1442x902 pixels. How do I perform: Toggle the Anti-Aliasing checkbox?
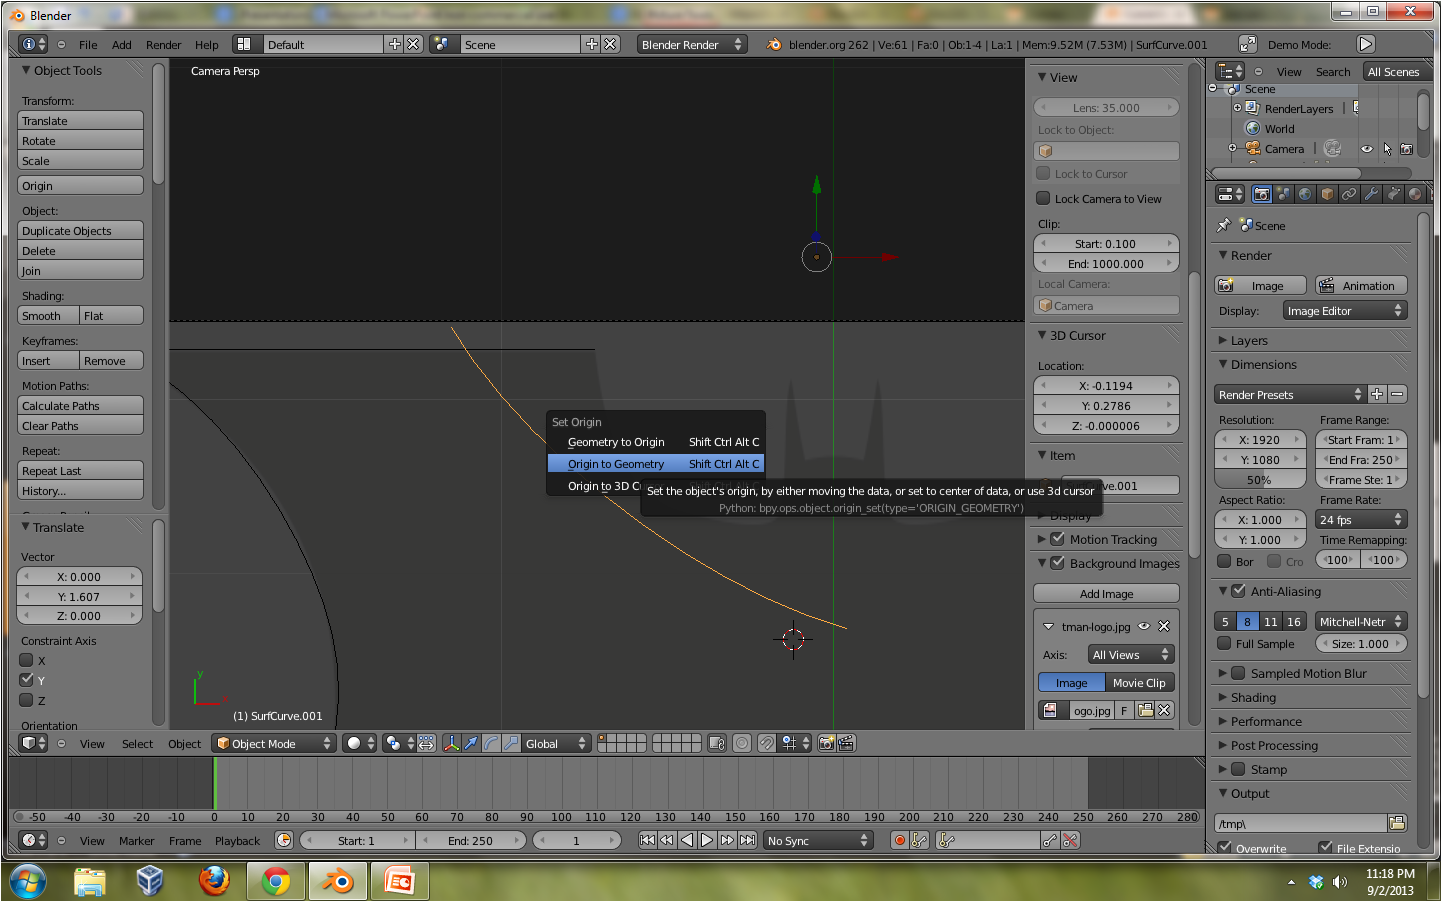(1238, 591)
